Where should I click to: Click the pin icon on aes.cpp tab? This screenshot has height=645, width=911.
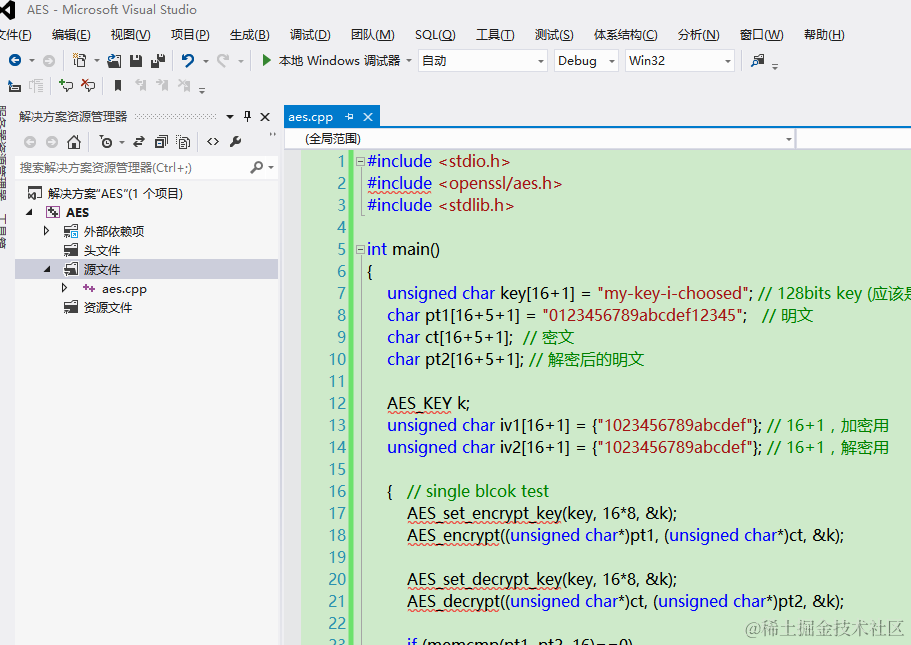click(349, 117)
